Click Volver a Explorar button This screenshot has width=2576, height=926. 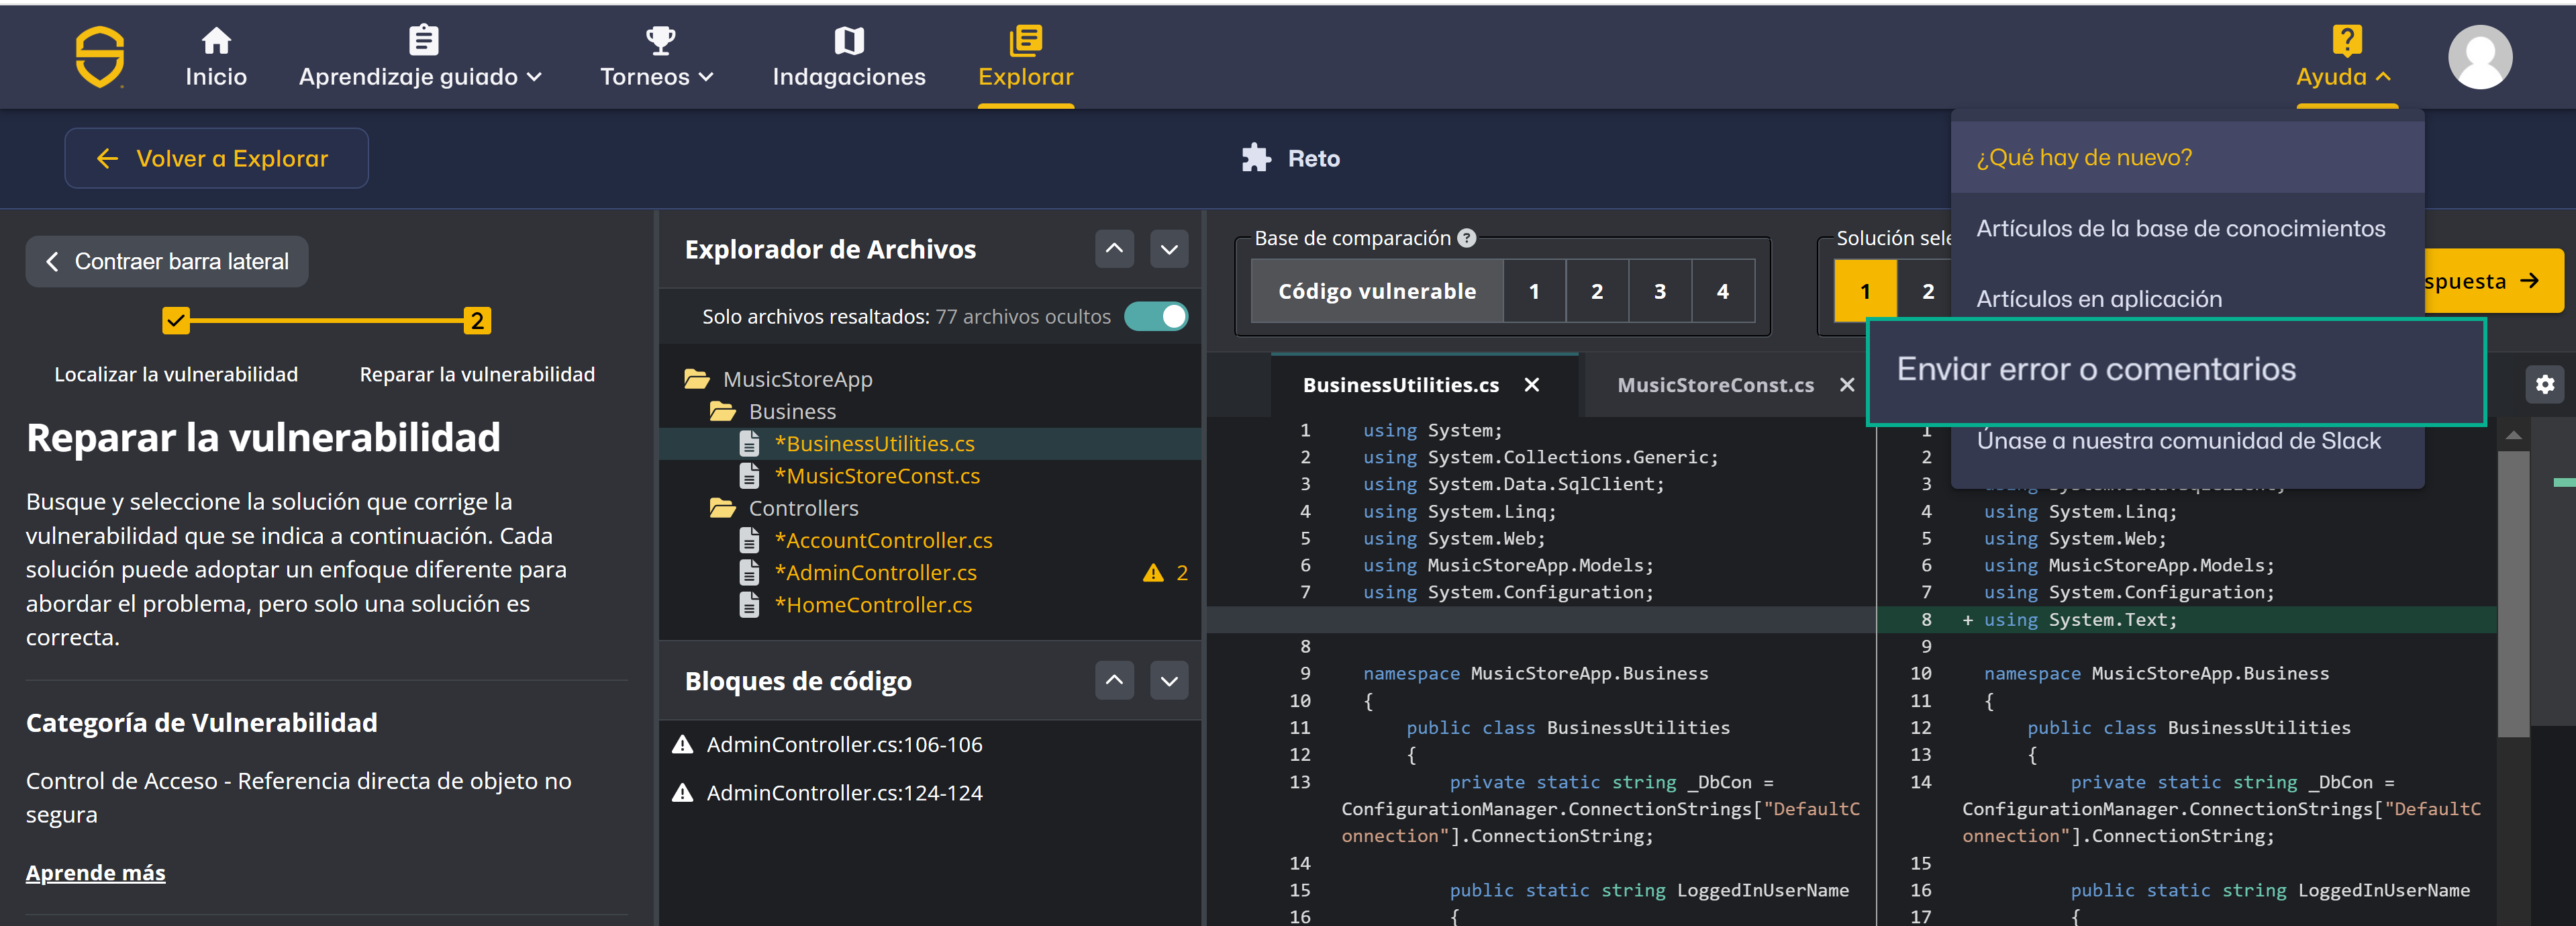(216, 158)
